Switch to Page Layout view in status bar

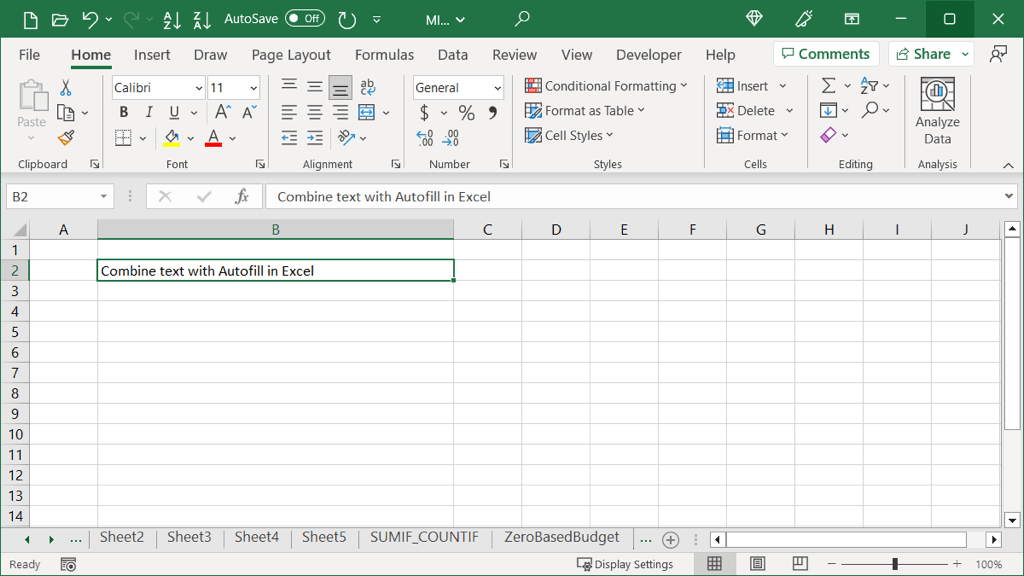point(757,564)
